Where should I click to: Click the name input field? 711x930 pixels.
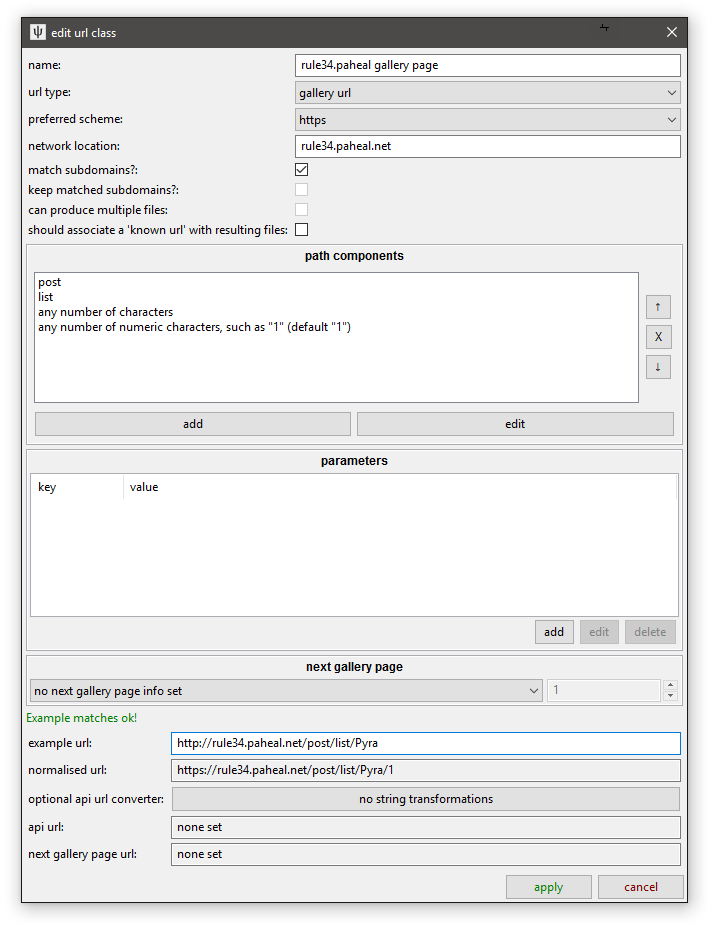point(487,65)
